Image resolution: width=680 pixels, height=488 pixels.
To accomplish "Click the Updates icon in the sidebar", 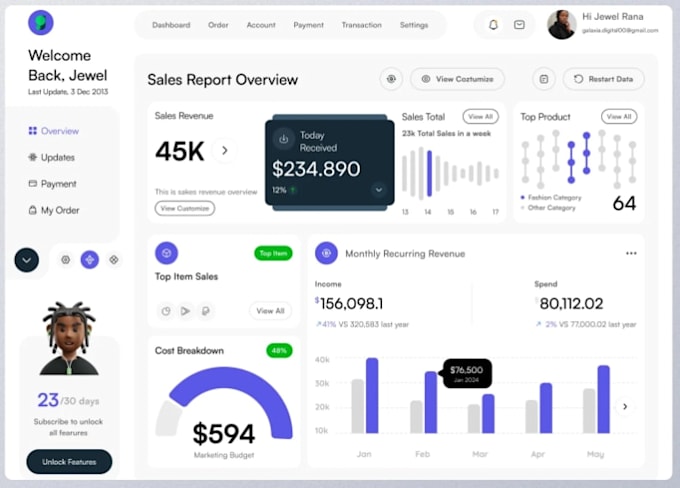I will (33, 157).
